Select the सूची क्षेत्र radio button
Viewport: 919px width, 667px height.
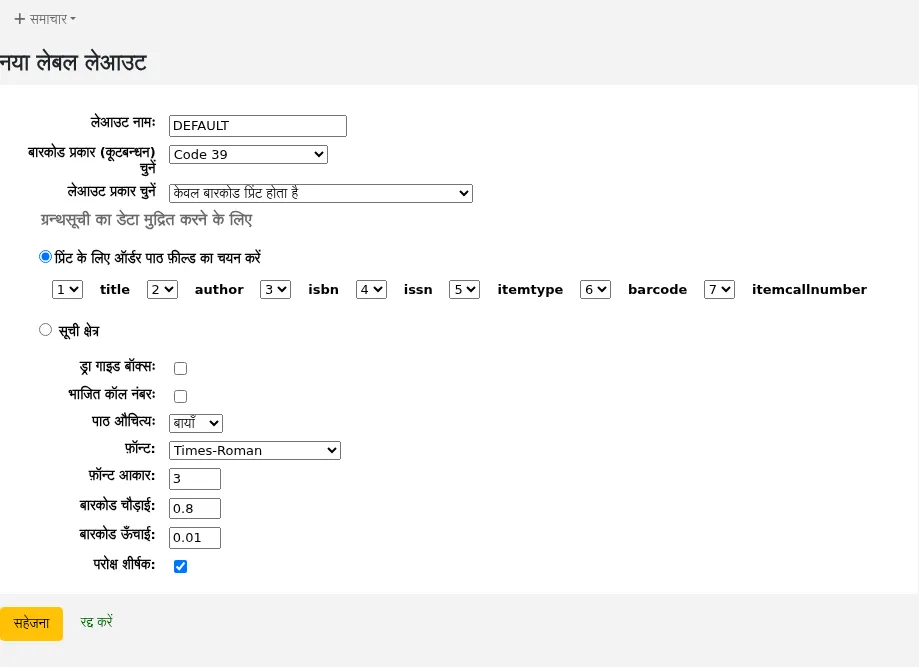point(45,329)
